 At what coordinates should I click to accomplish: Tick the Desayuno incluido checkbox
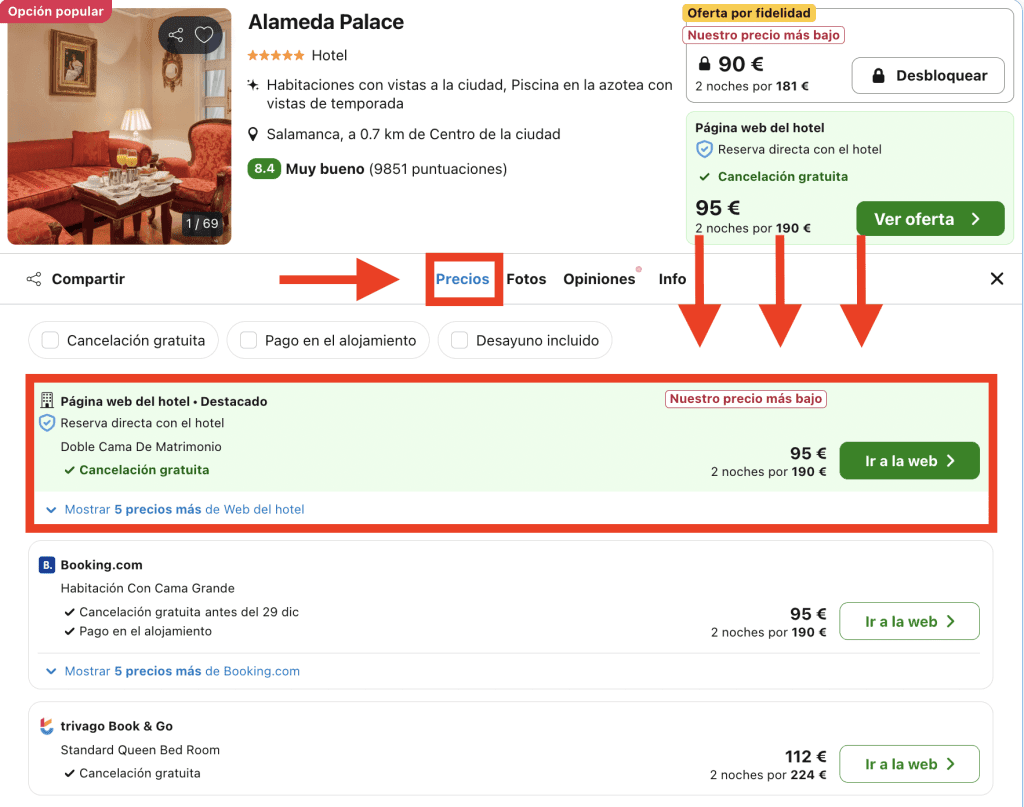(x=459, y=341)
